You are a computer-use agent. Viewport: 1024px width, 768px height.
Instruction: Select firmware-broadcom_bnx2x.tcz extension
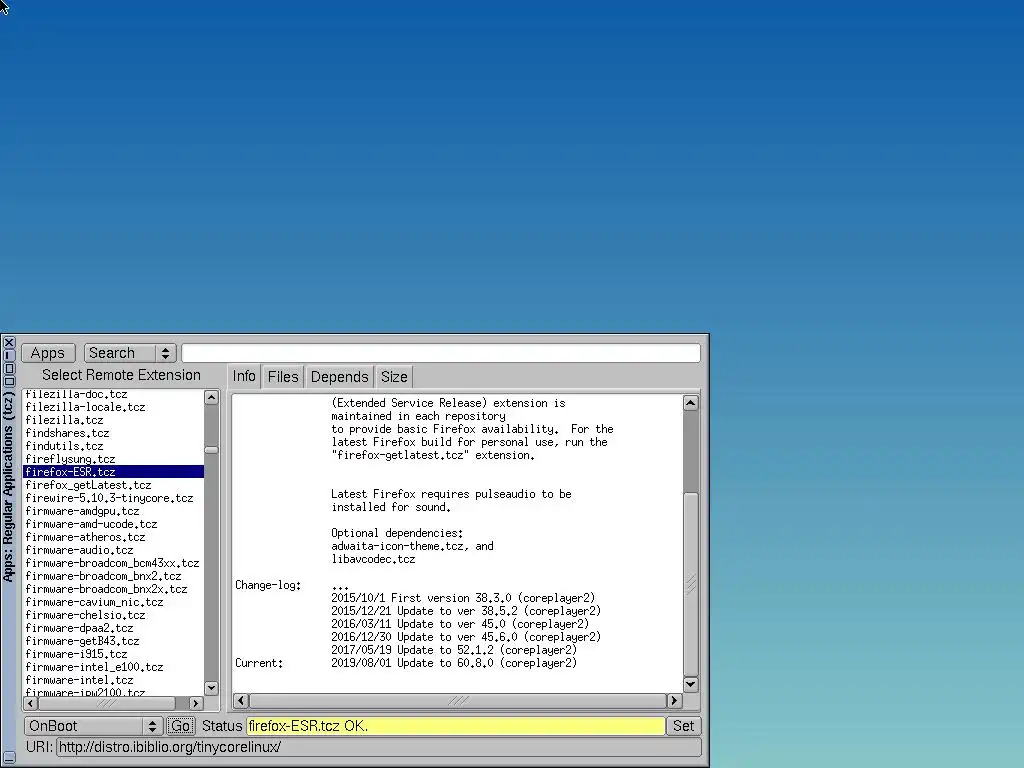pos(113,589)
